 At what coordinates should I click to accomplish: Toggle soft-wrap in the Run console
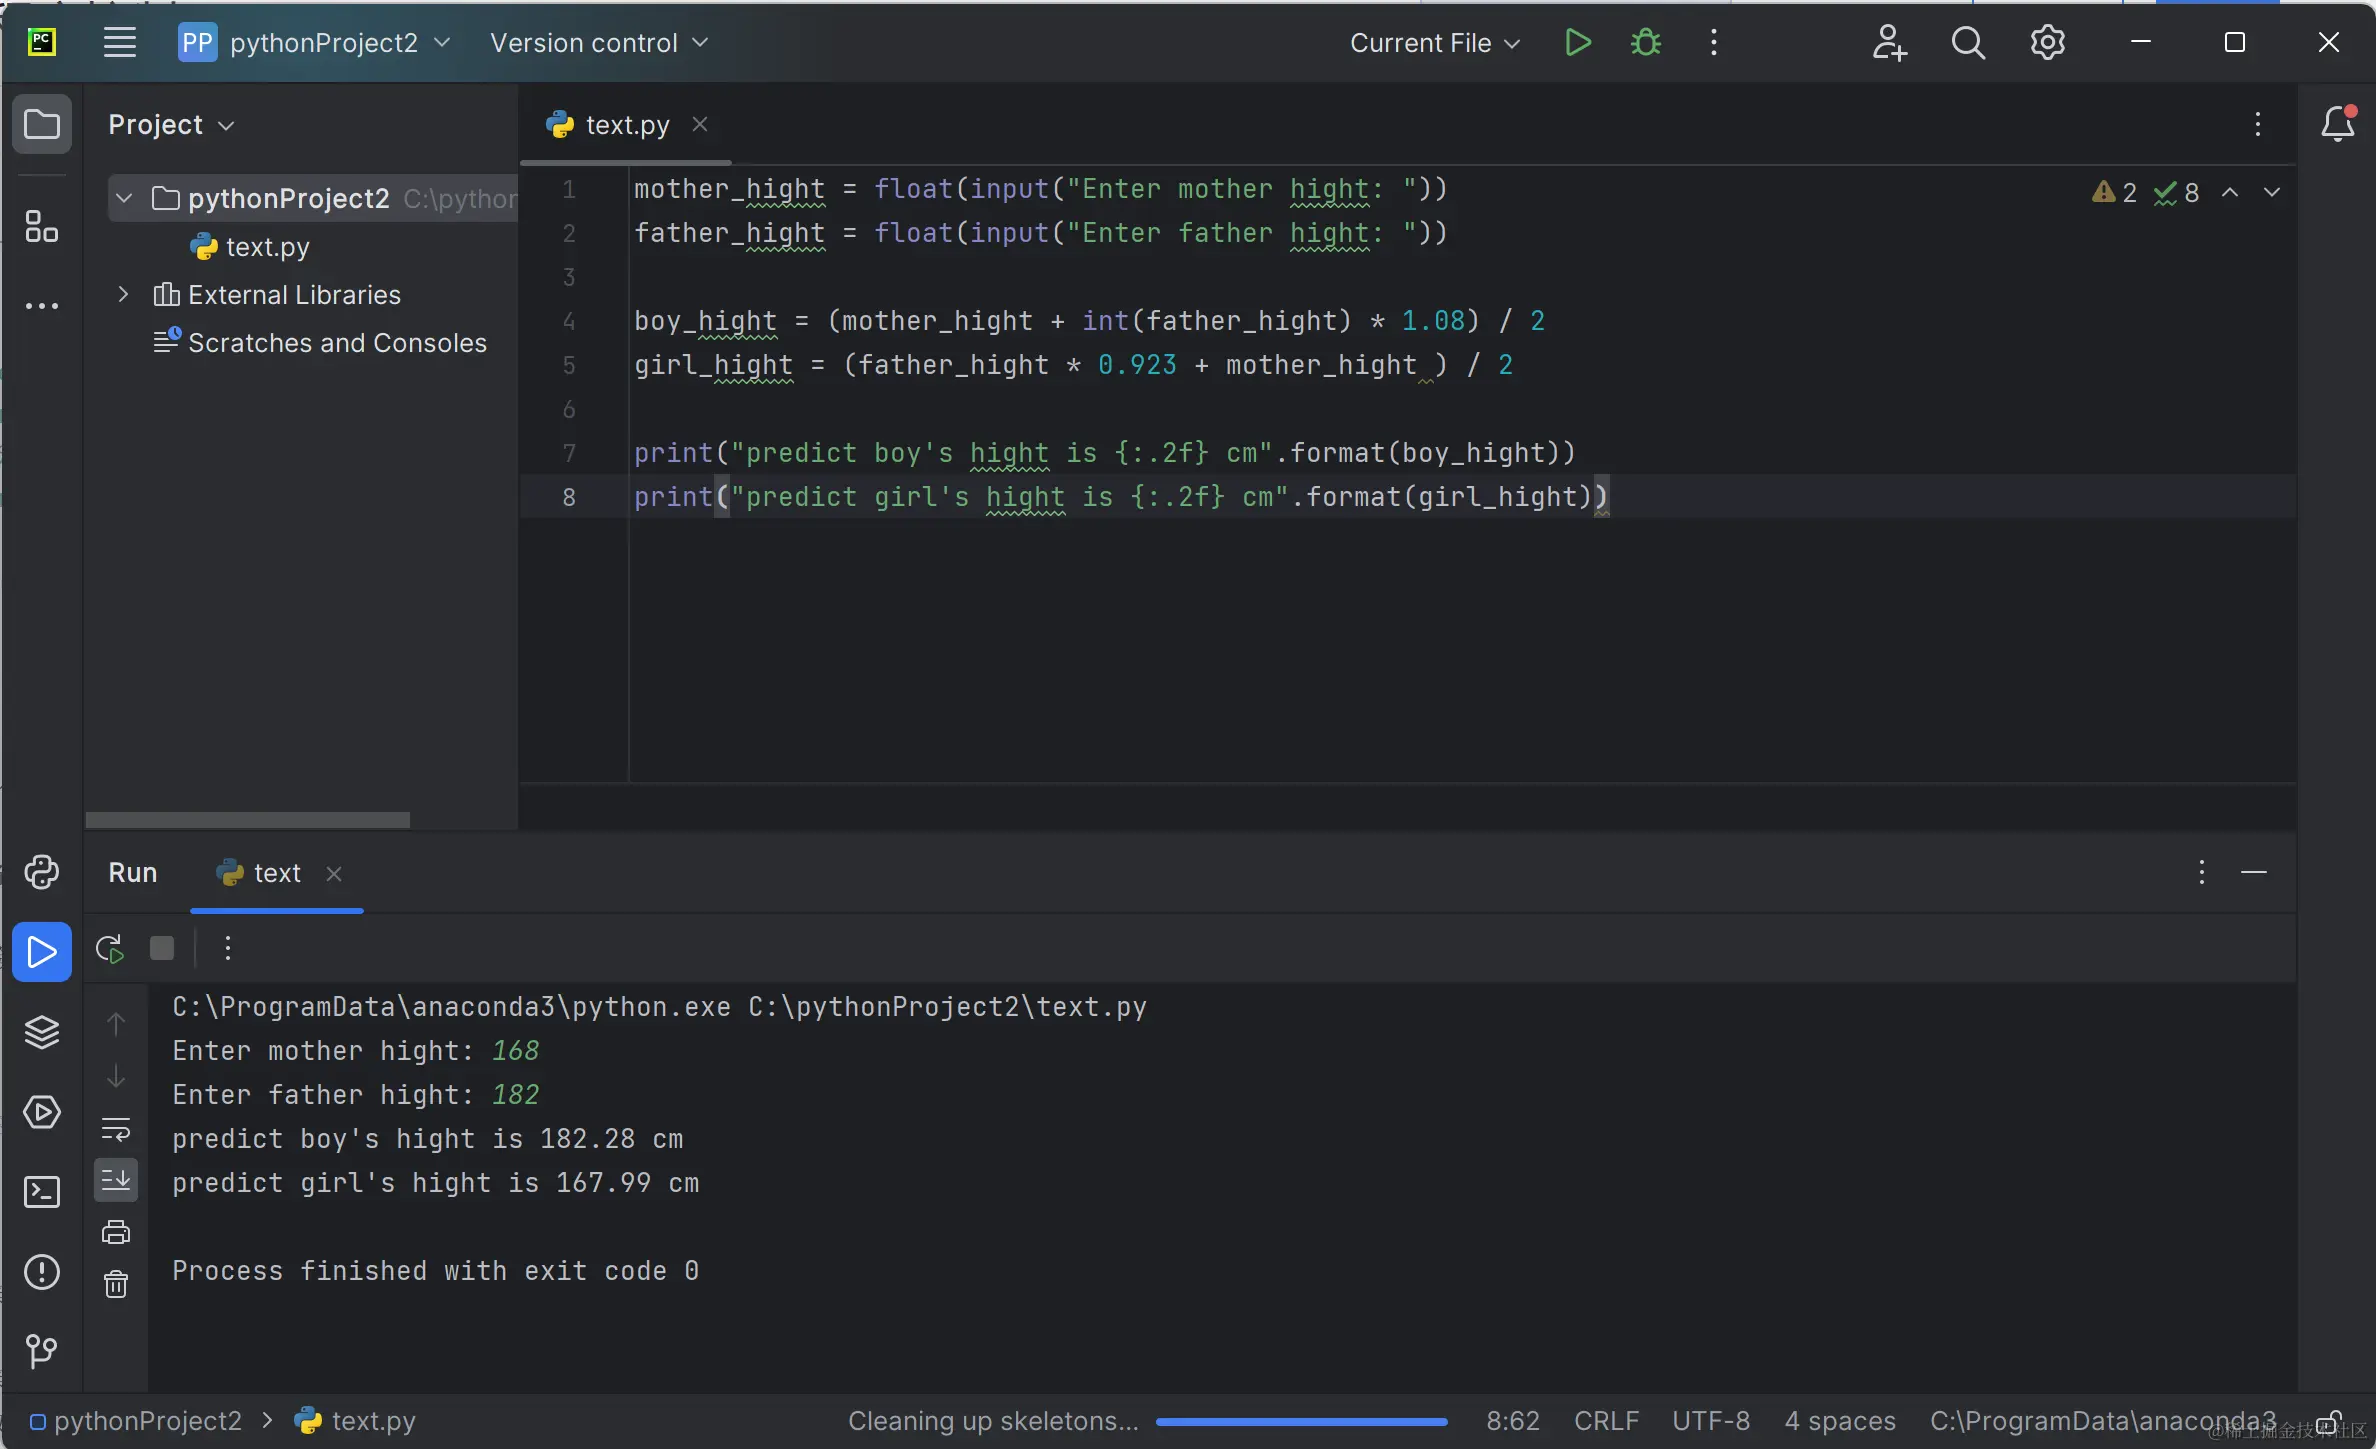(x=116, y=1130)
